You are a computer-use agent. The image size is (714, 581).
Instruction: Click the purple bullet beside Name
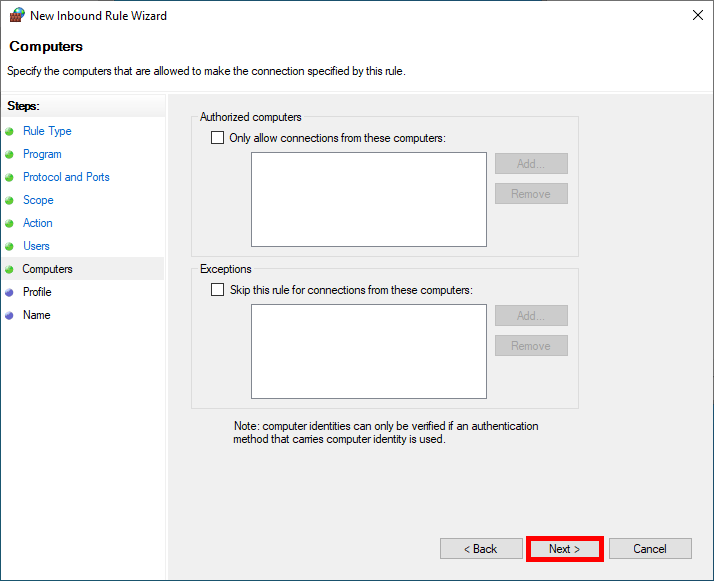(x=9, y=316)
